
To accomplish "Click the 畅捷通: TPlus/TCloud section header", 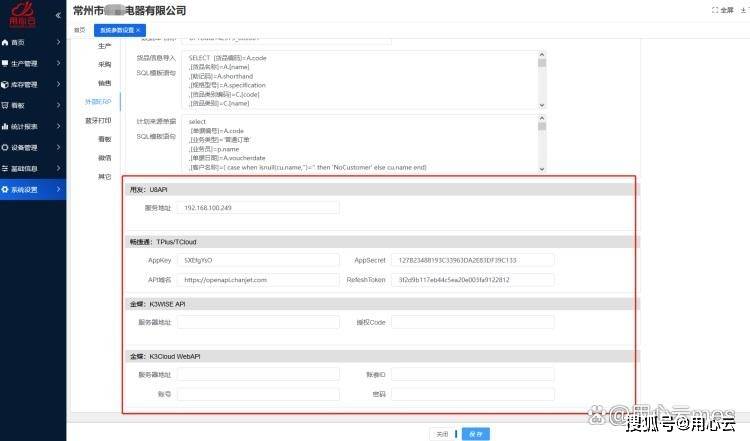I will [x=381, y=242].
